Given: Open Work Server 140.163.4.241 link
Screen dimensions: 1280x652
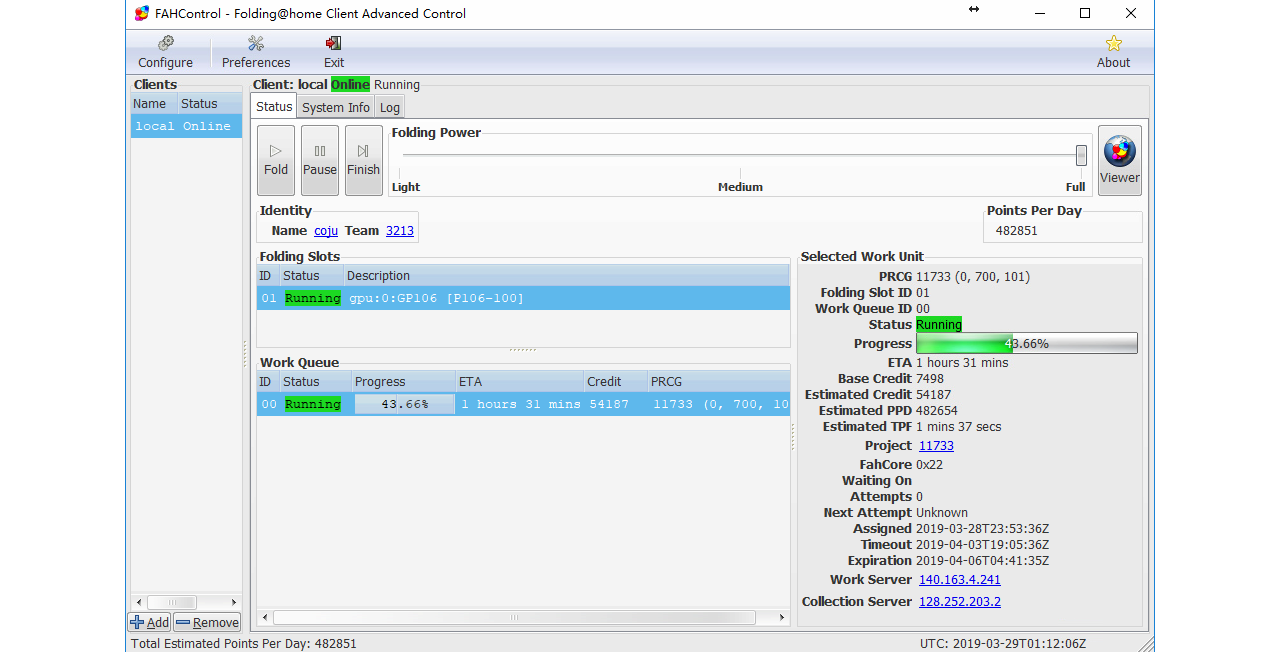Looking at the screenshot, I should 960,580.
